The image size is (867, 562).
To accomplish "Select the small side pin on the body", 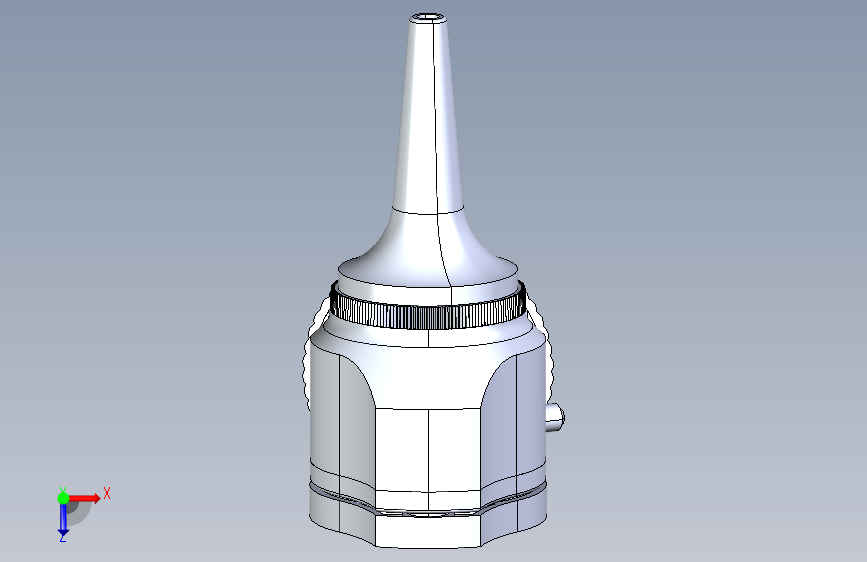I will [555, 418].
